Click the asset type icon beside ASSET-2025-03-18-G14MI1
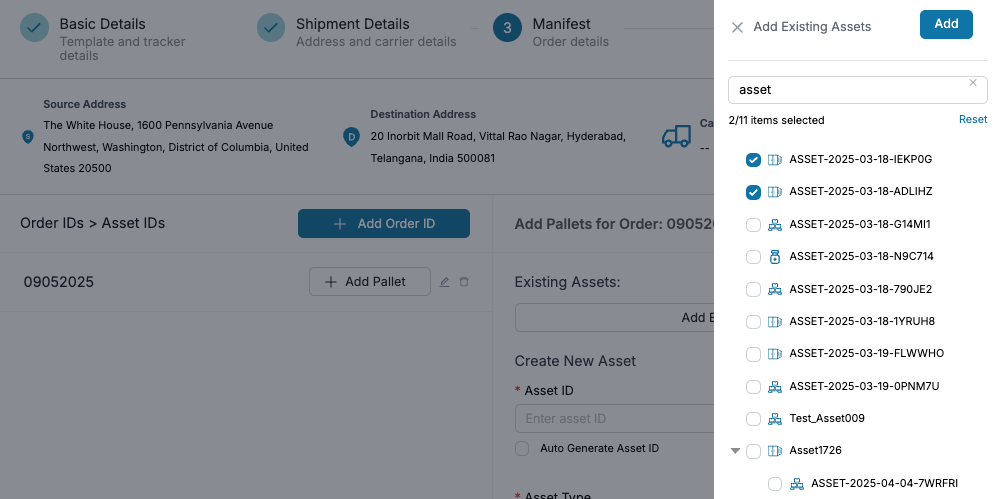Screen dimensions: 995x499 click(774, 224)
